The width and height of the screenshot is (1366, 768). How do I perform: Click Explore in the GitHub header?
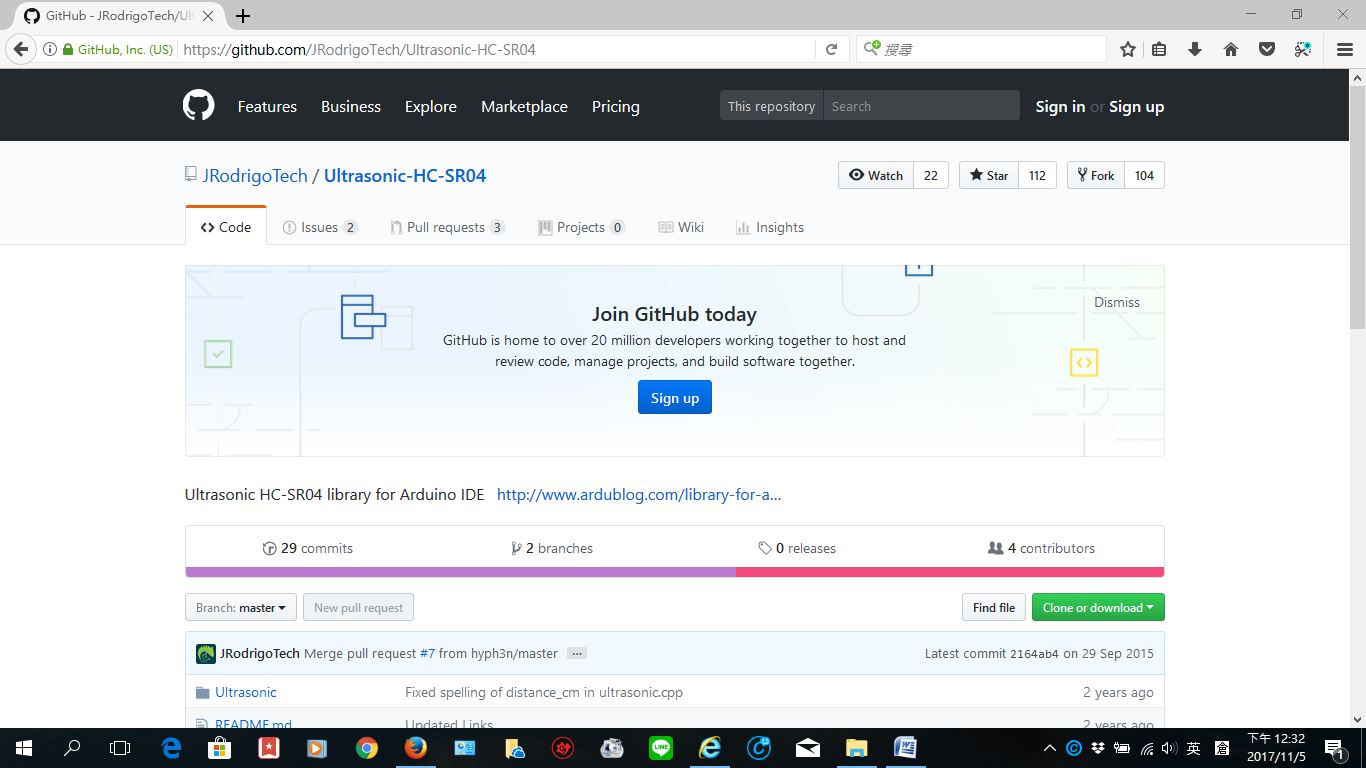point(431,106)
